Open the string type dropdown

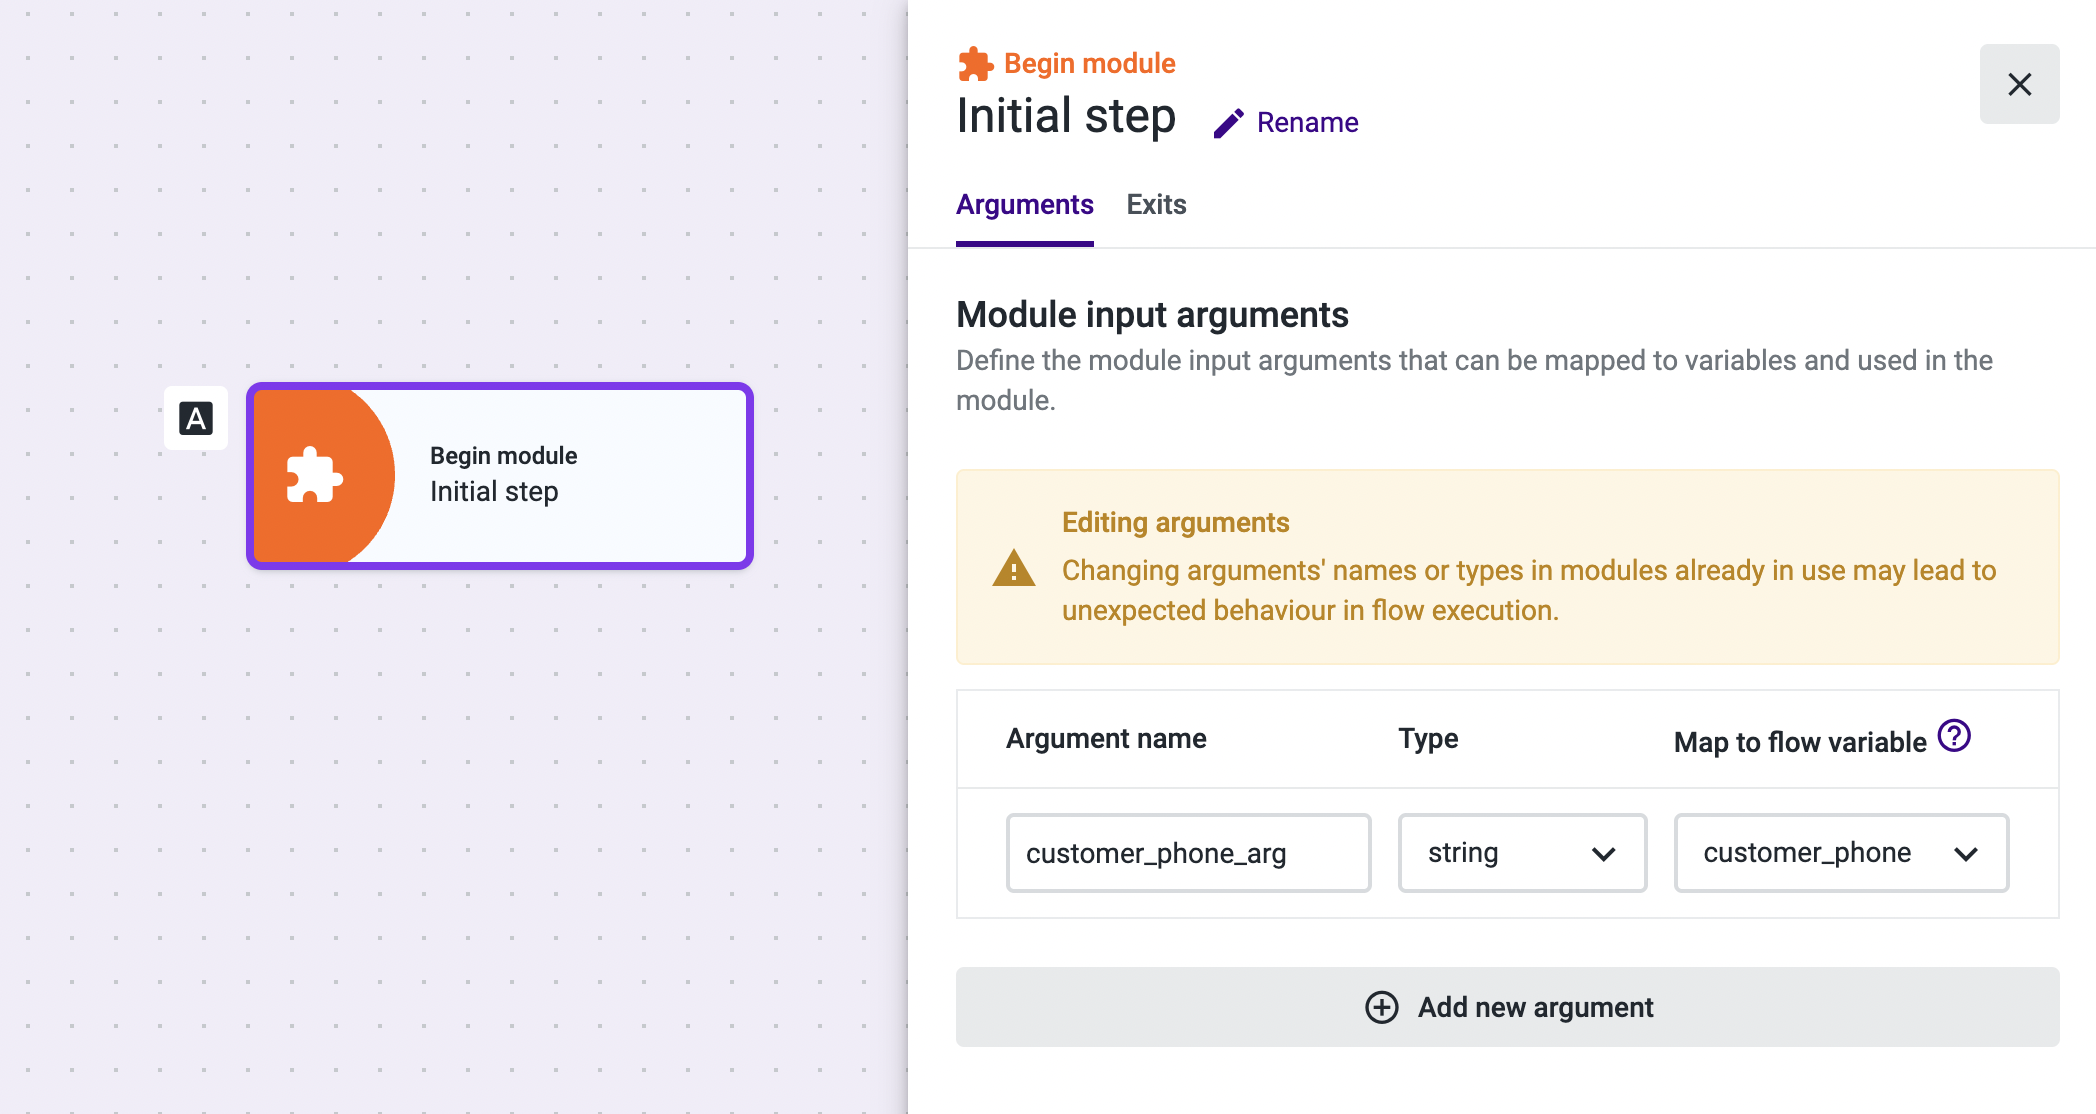click(x=1521, y=853)
